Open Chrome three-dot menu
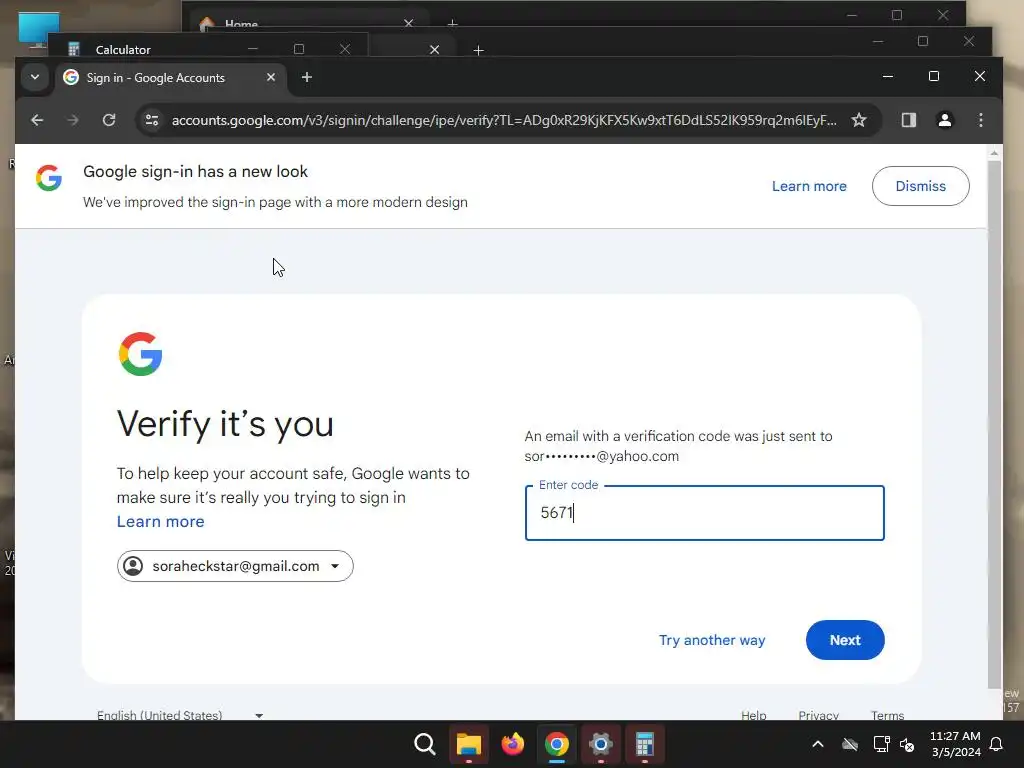 (x=980, y=120)
